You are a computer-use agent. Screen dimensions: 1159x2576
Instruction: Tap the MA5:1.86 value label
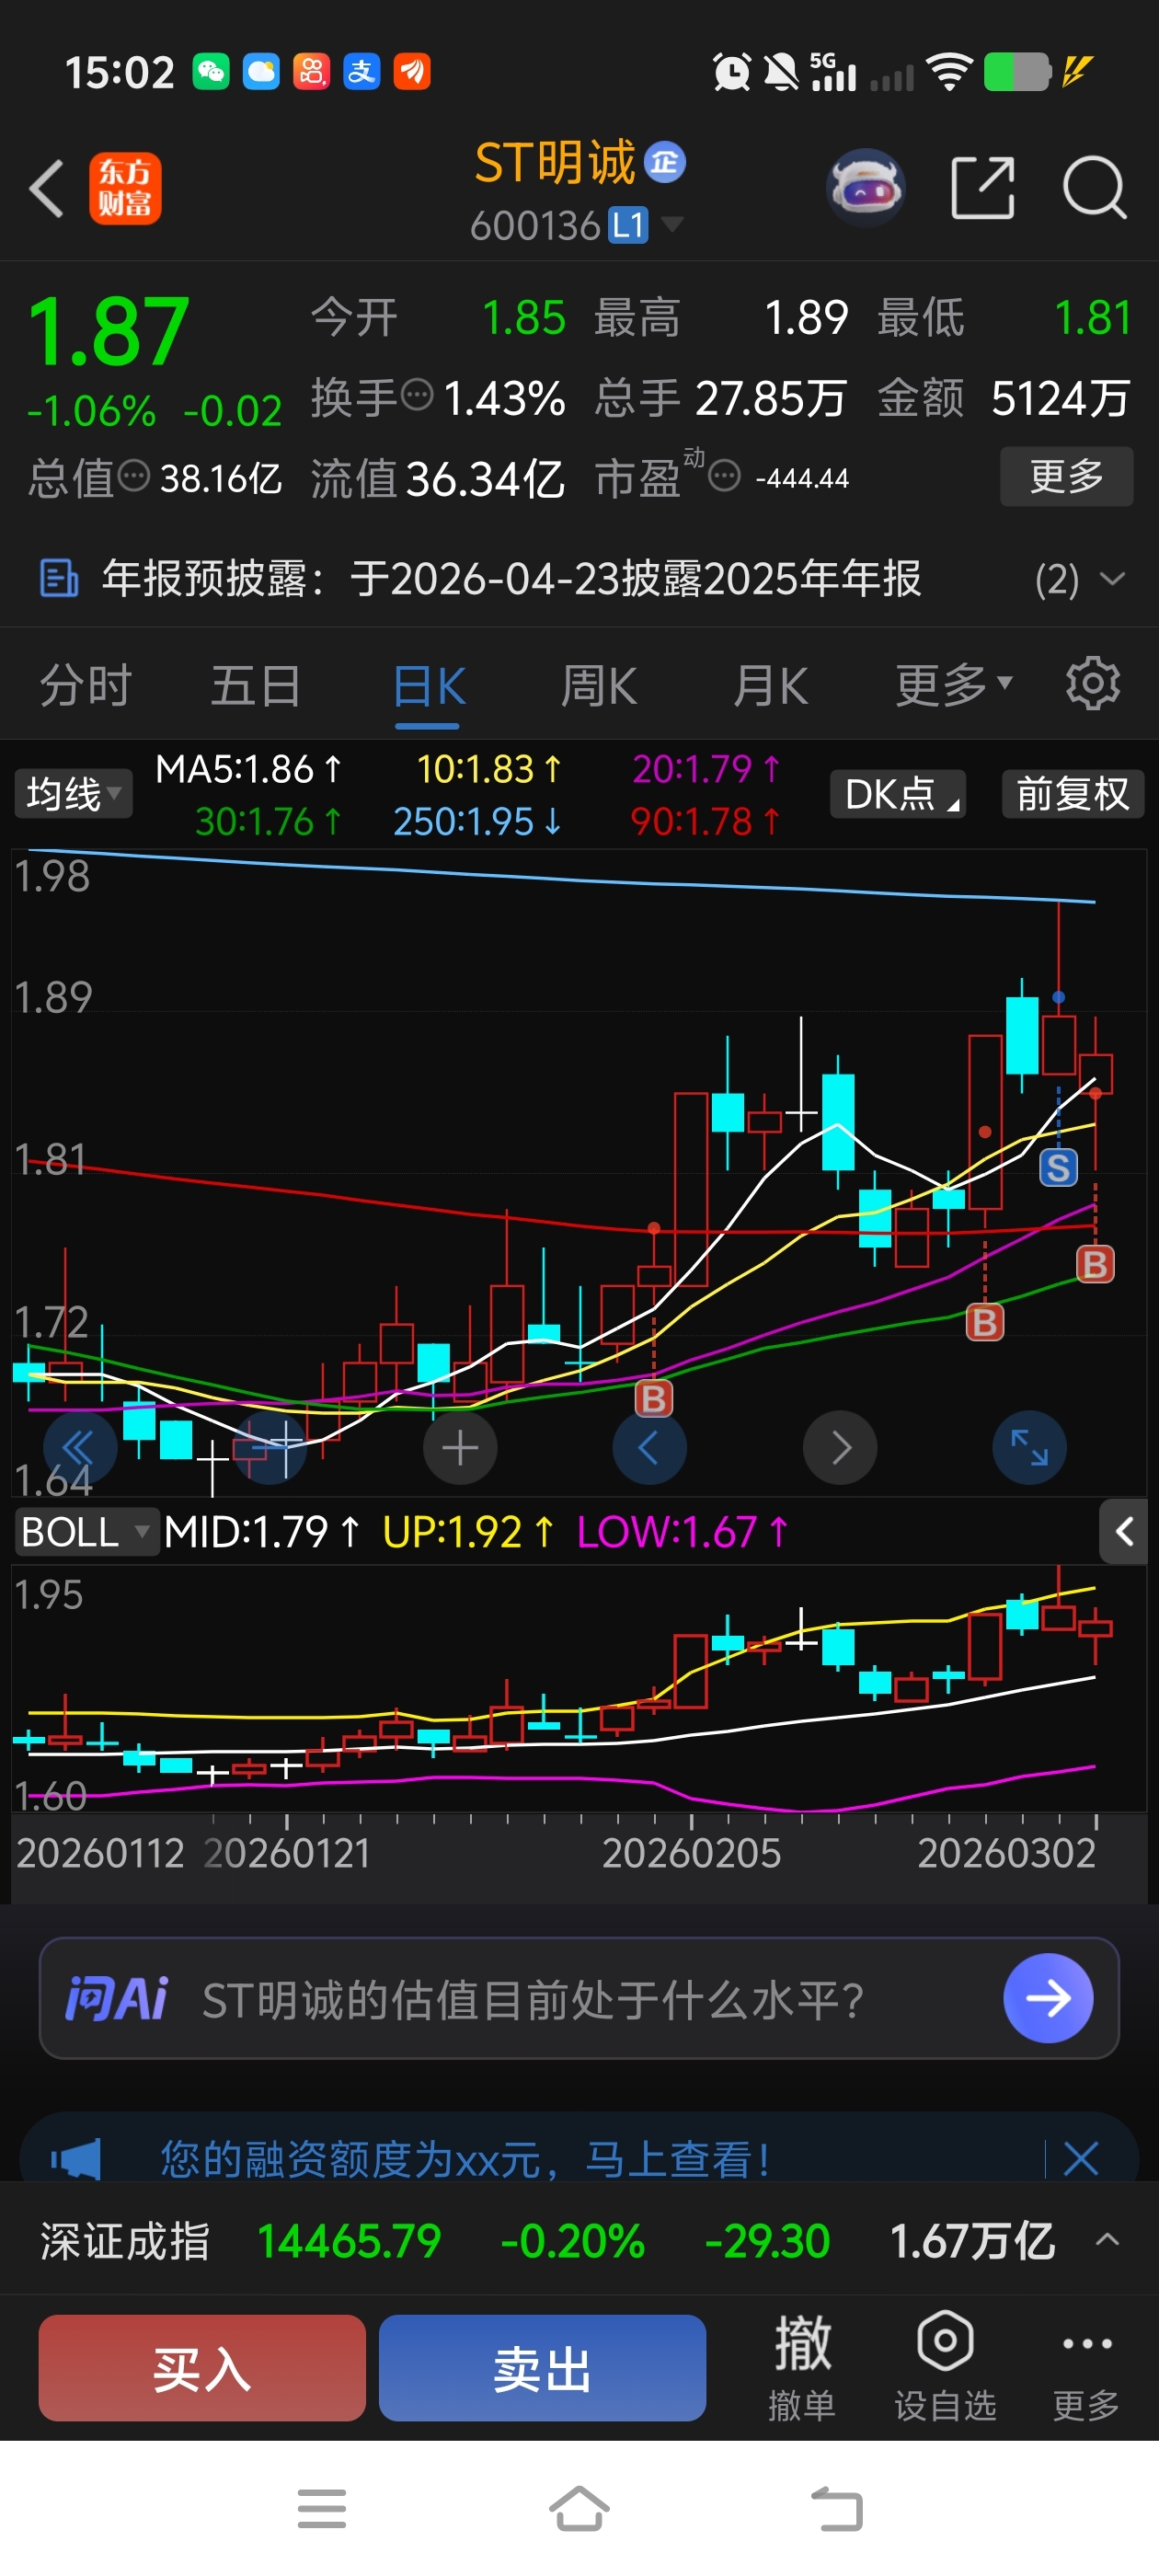point(248,769)
